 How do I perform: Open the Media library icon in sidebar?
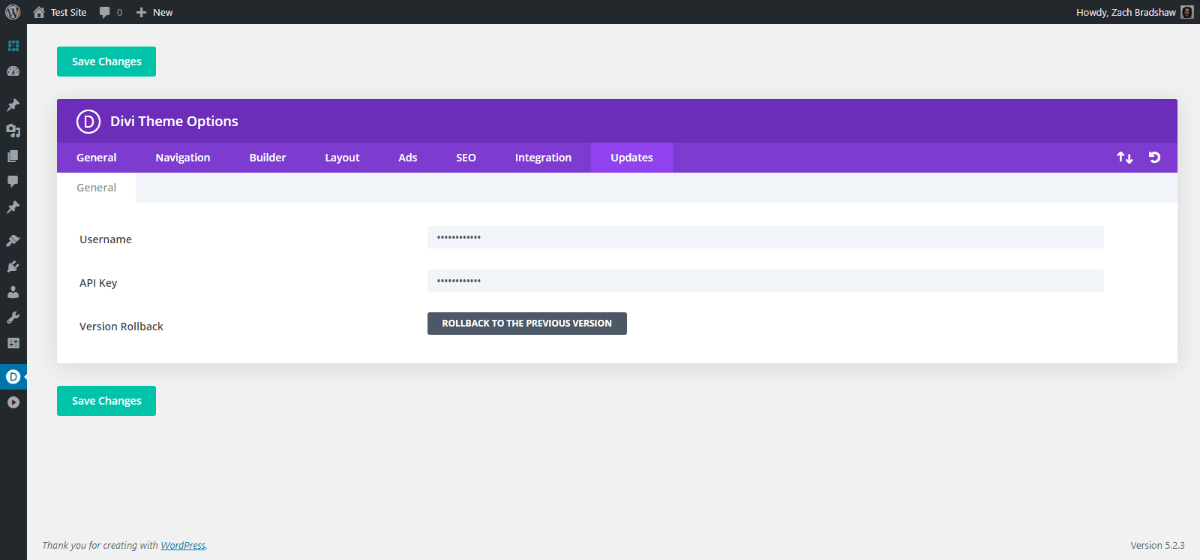[x=13, y=131]
